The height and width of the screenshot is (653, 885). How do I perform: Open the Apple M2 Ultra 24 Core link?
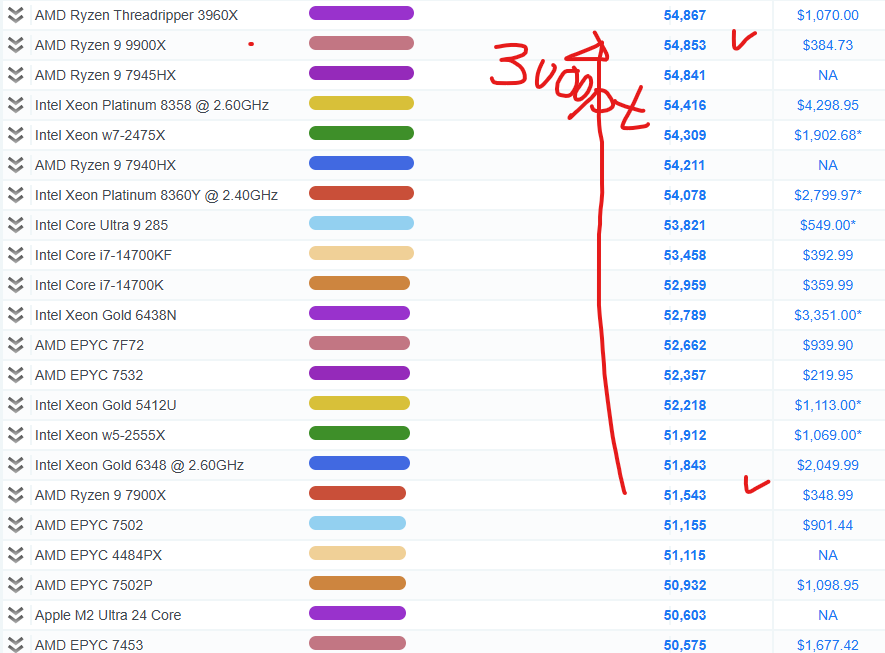[x=108, y=615]
